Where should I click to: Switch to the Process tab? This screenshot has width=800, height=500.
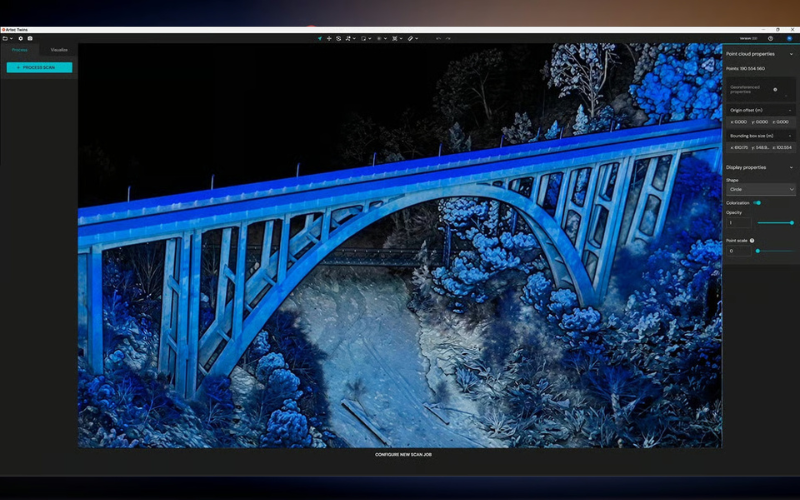coord(20,49)
